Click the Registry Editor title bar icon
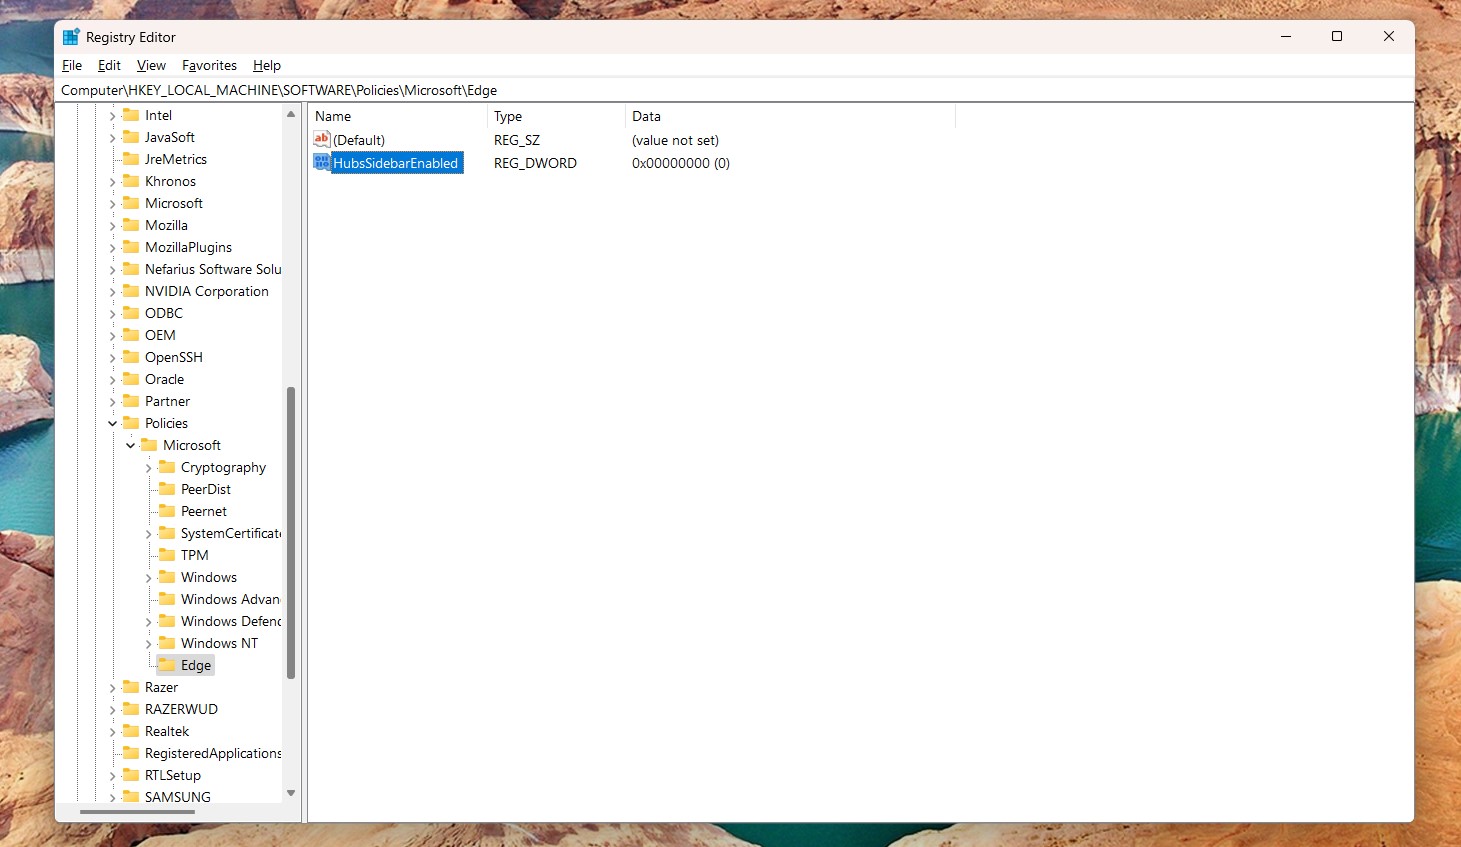 click(x=71, y=37)
